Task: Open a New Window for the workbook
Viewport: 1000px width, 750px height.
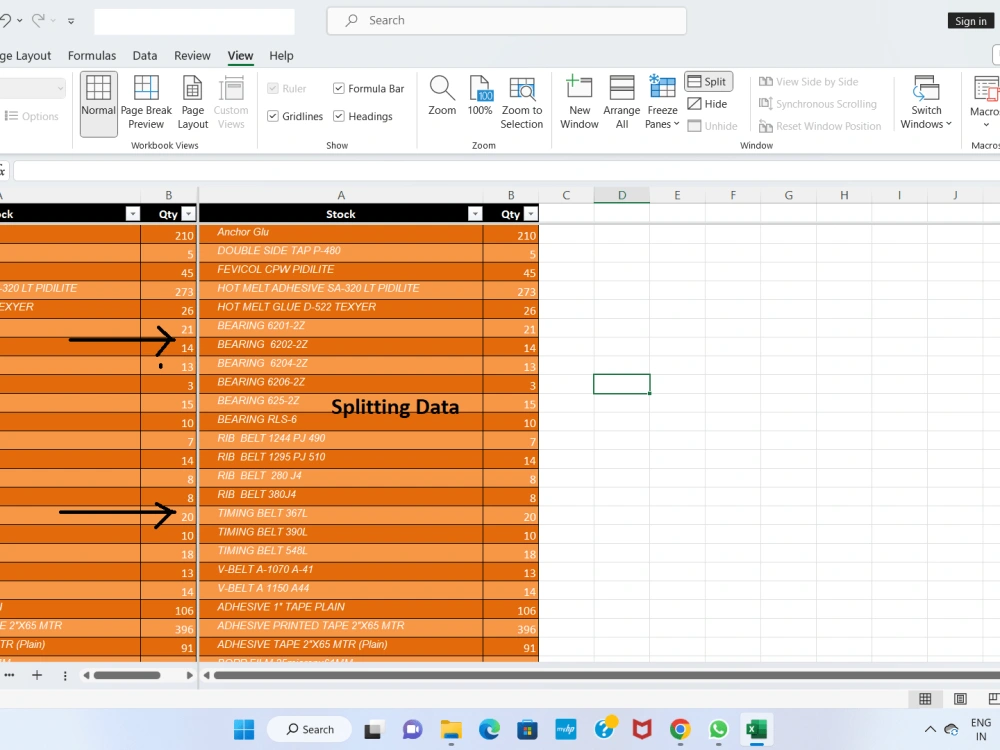Action: click(x=579, y=100)
